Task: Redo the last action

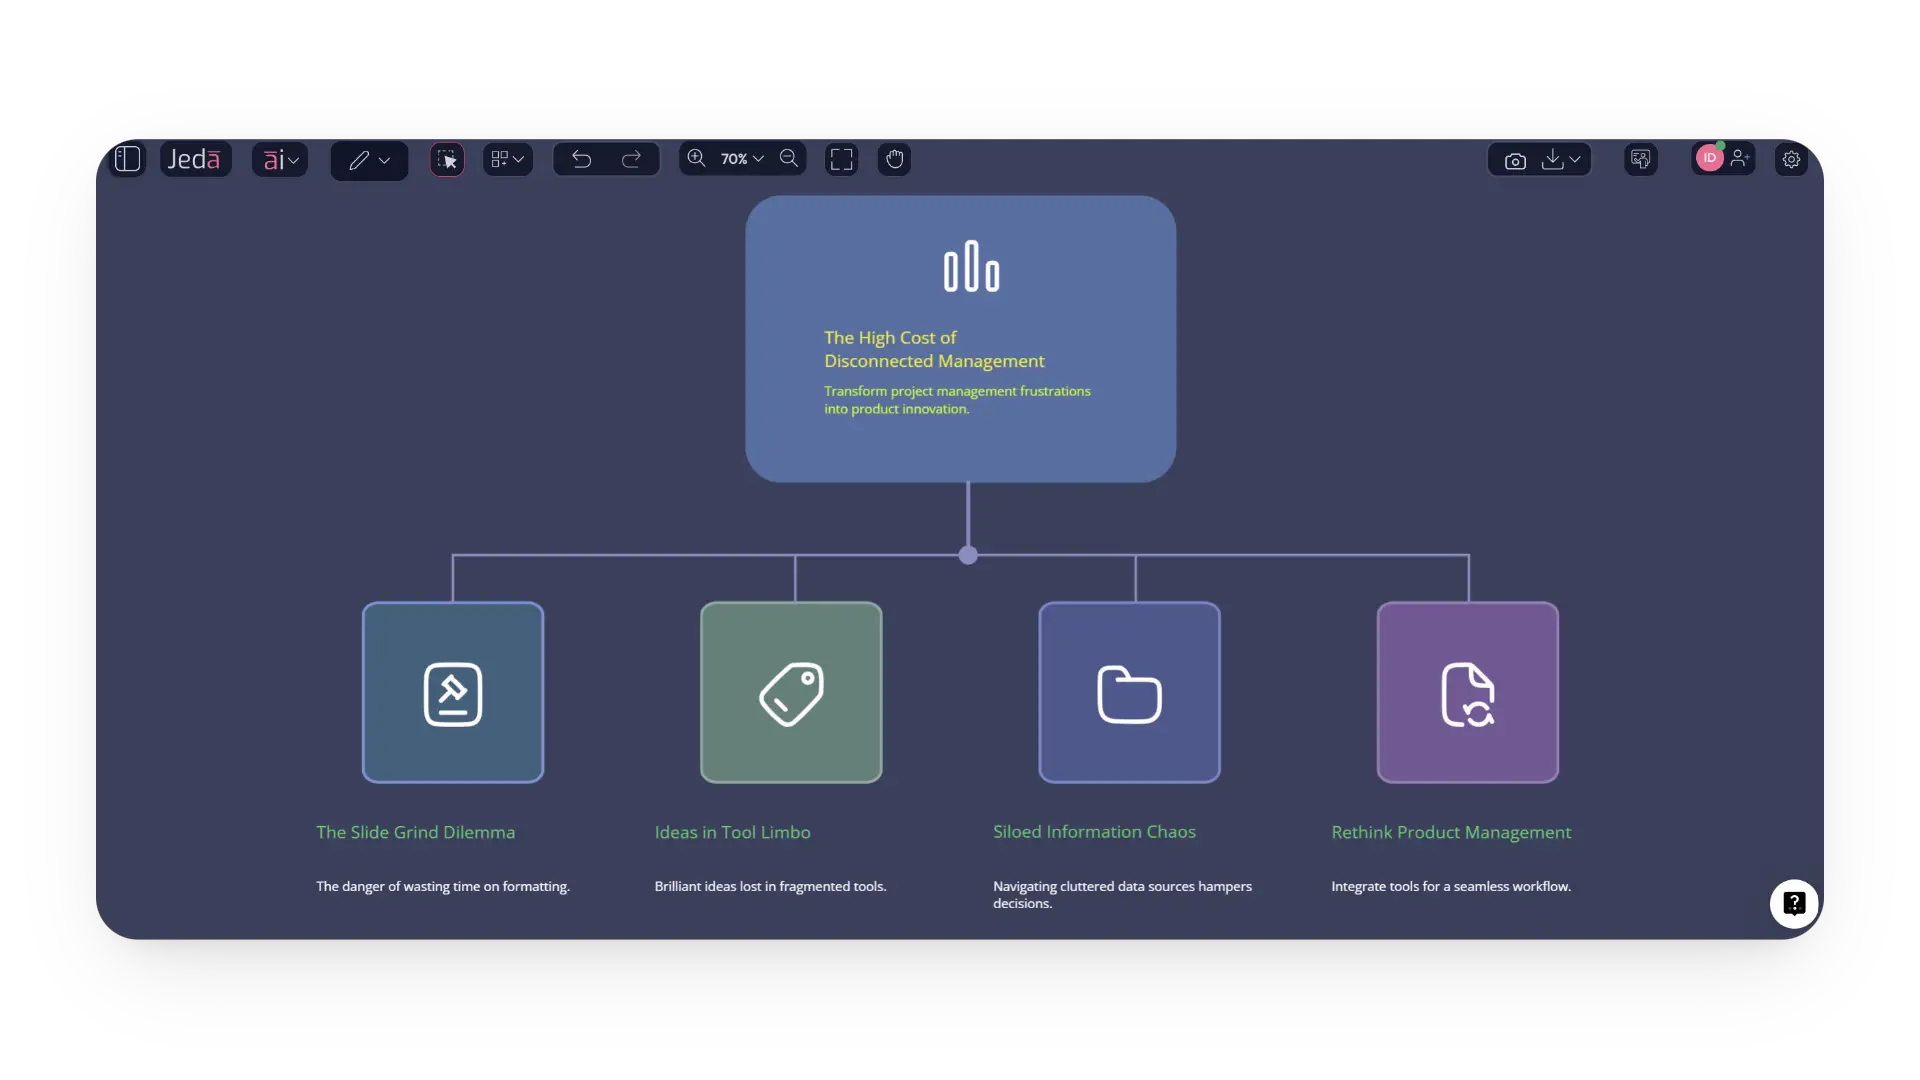Action: coord(632,159)
